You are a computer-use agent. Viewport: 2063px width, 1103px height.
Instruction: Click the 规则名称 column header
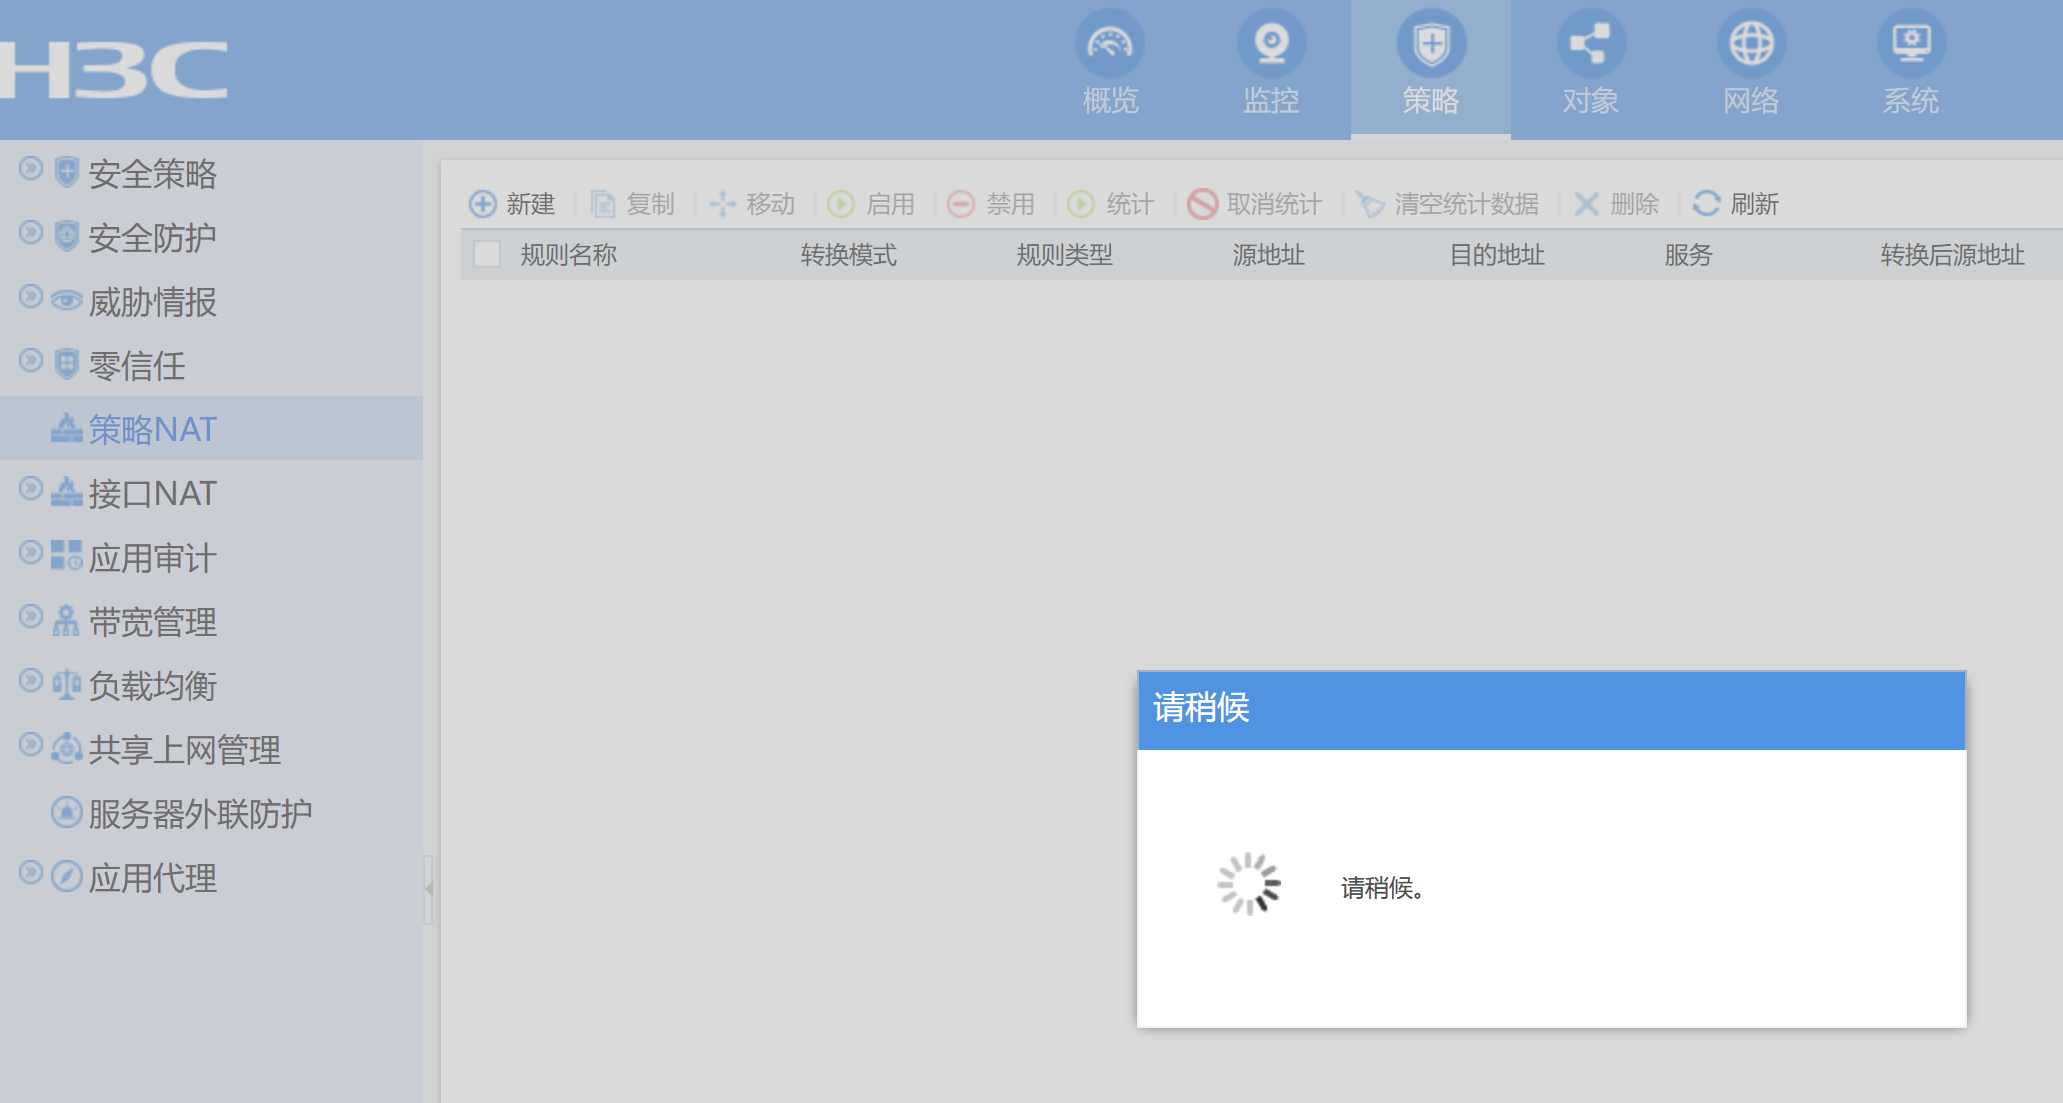(x=568, y=255)
